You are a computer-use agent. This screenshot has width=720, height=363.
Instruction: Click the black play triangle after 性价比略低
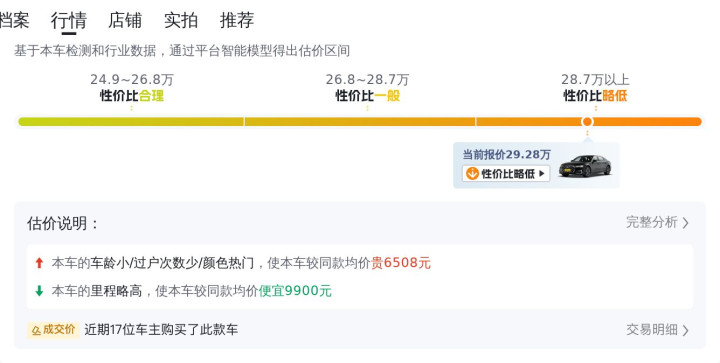[542, 173]
